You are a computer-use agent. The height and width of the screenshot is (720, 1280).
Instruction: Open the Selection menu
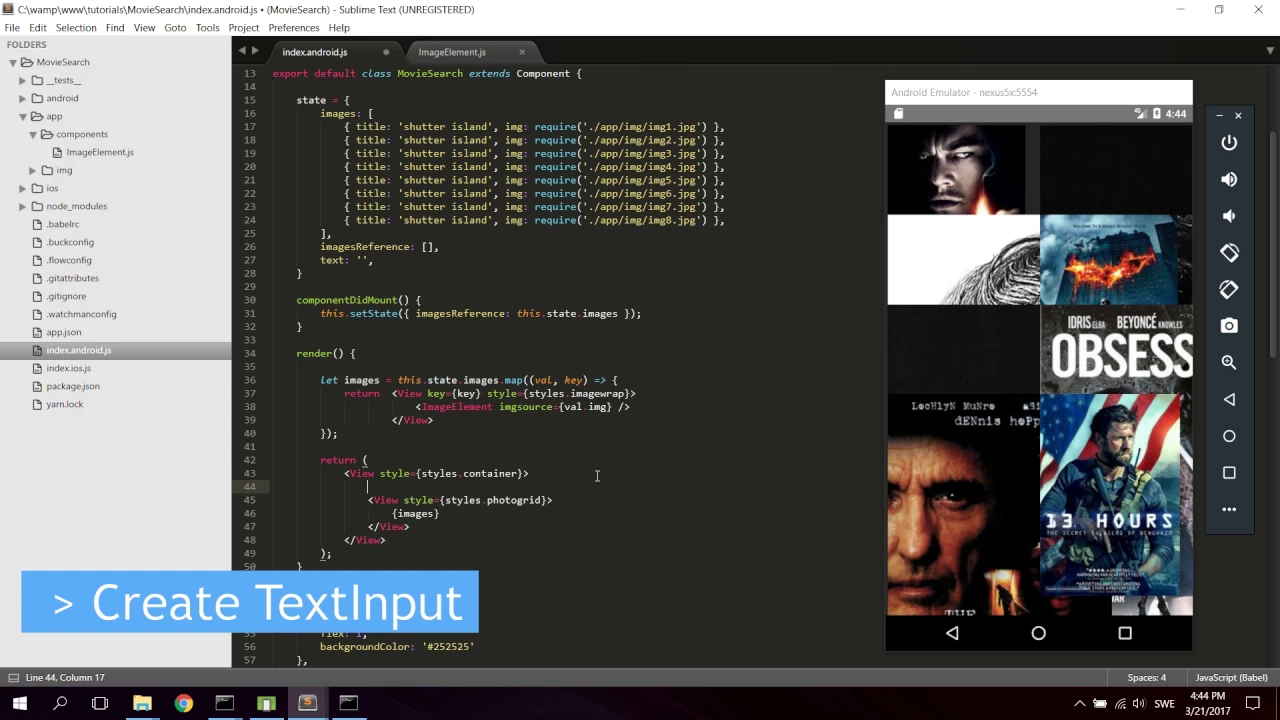coord(76,27)
